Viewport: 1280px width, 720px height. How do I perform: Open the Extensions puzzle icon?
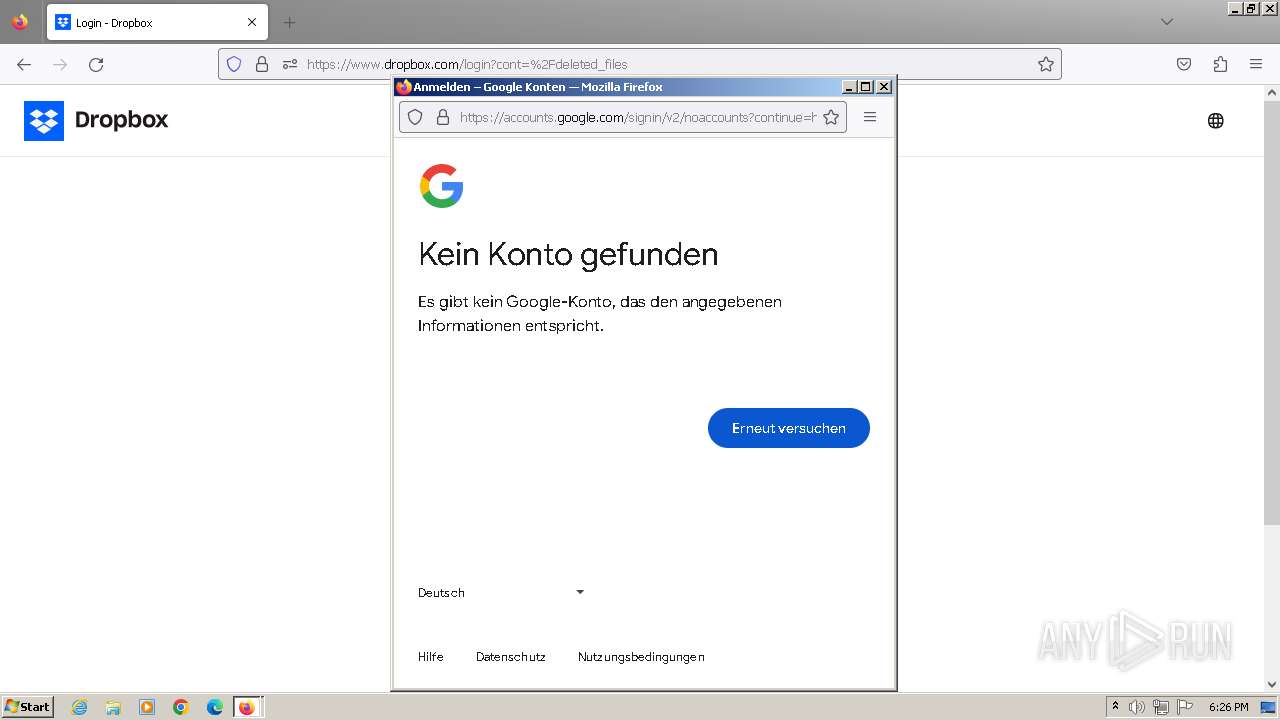point(1220,64)
